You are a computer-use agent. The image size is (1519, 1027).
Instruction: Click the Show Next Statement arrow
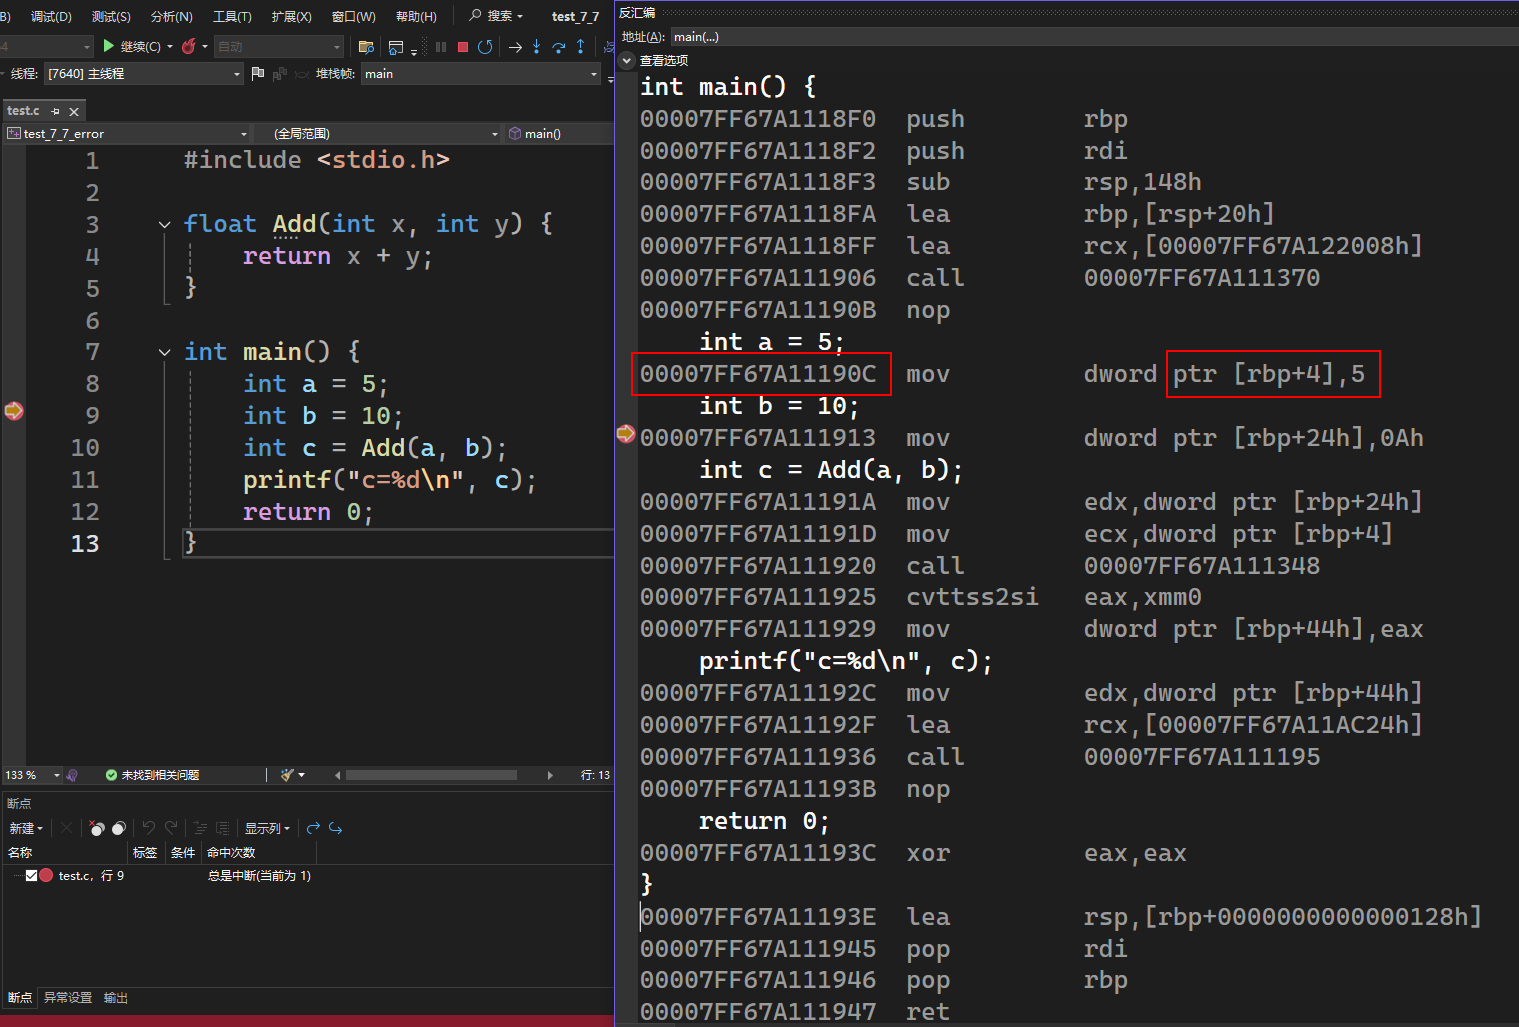coord(515,47)
